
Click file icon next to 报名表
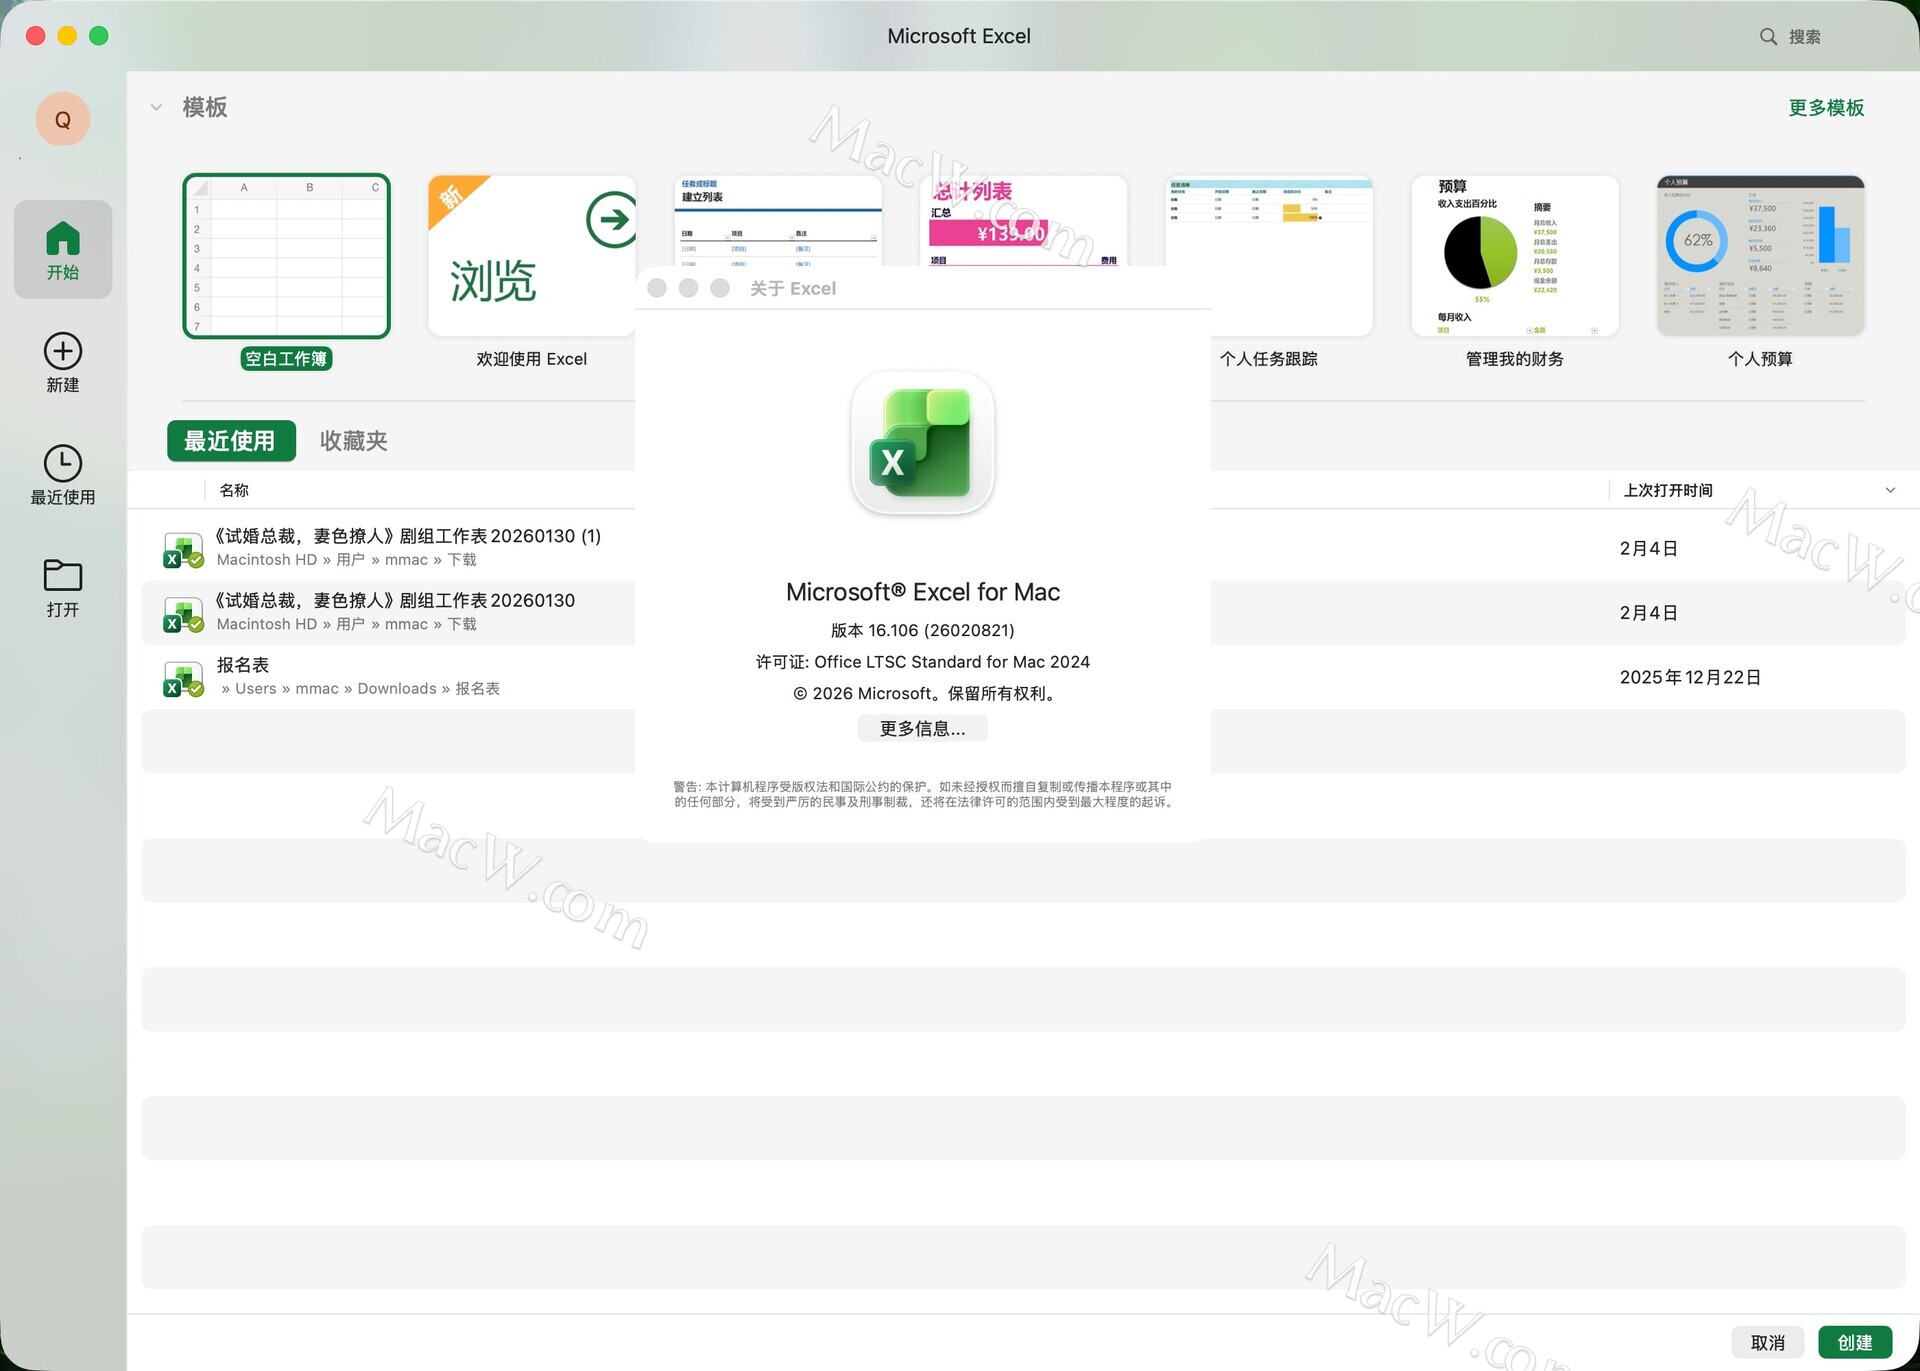[183, 679]
